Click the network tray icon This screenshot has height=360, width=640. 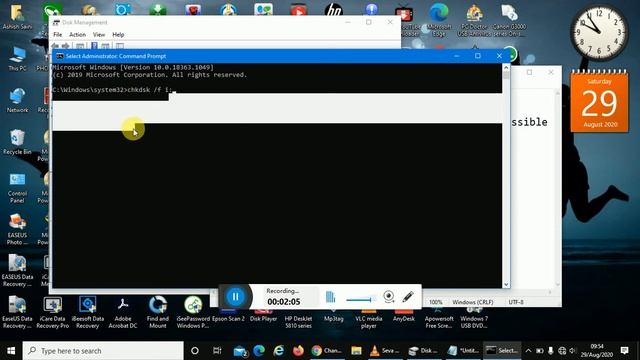[562, 351]
